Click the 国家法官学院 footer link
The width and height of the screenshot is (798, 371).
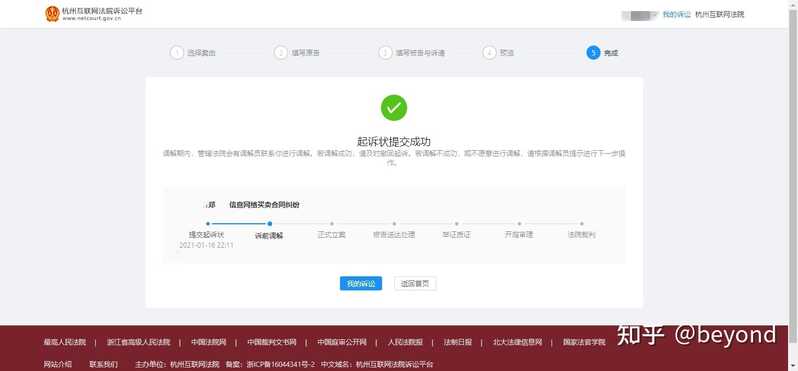[584, 342]
